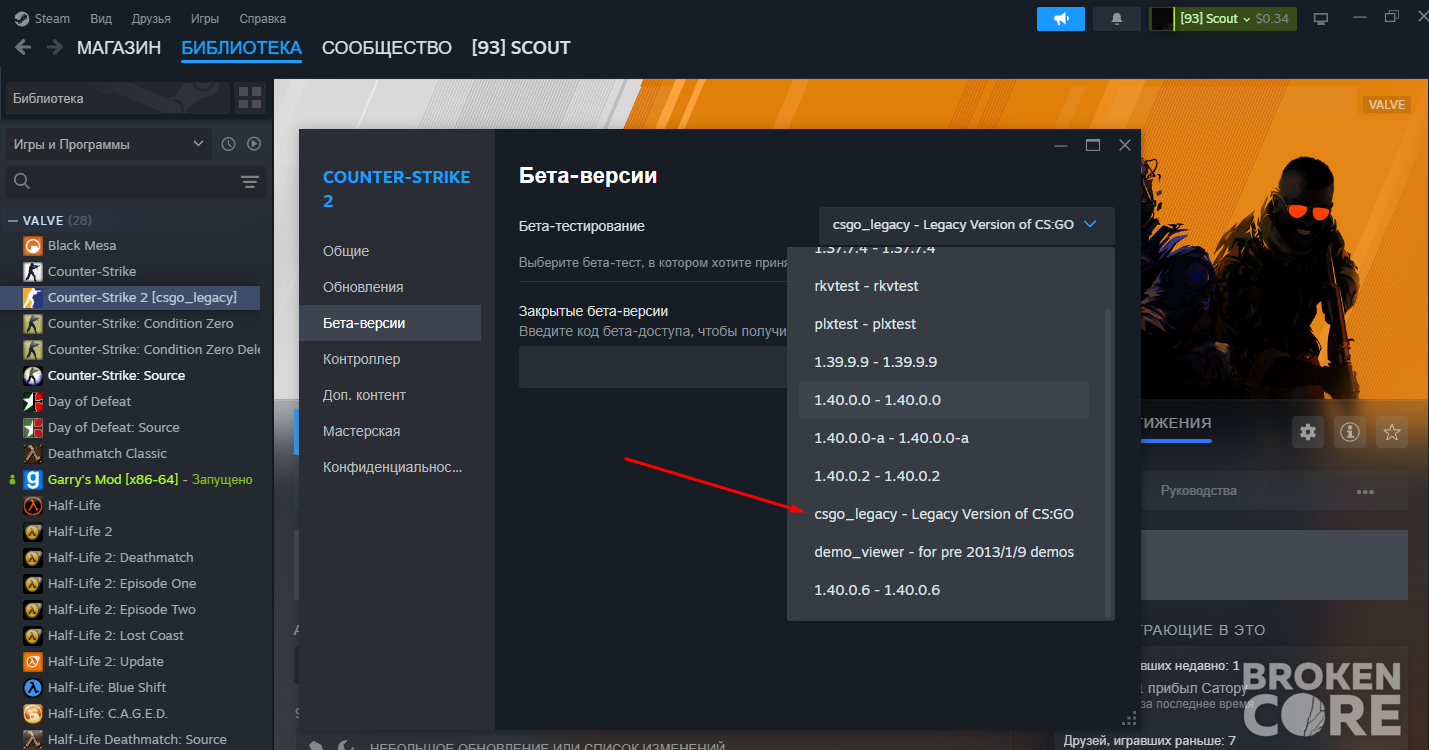Screen dimensions: 1429x750
Task: Open Библиотека home button
Action: point(117,98)
